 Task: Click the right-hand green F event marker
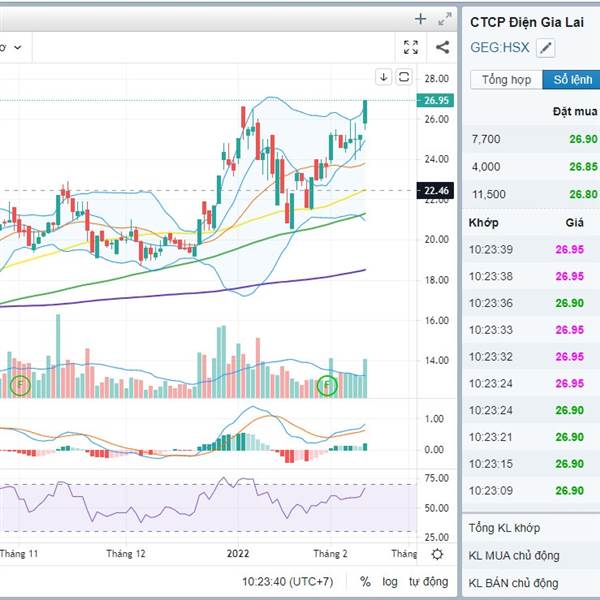click(327, 385)
